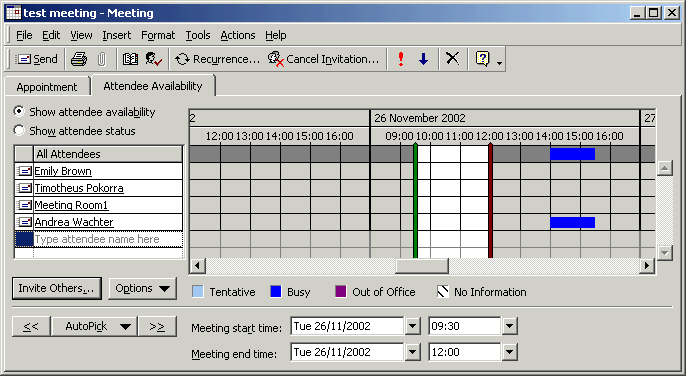
Task: Print the meeting with the printer icon
Action: tap(79, 59)
